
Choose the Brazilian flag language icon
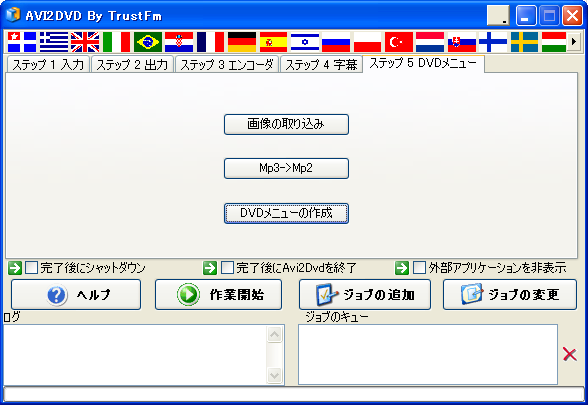pos(148,42)
